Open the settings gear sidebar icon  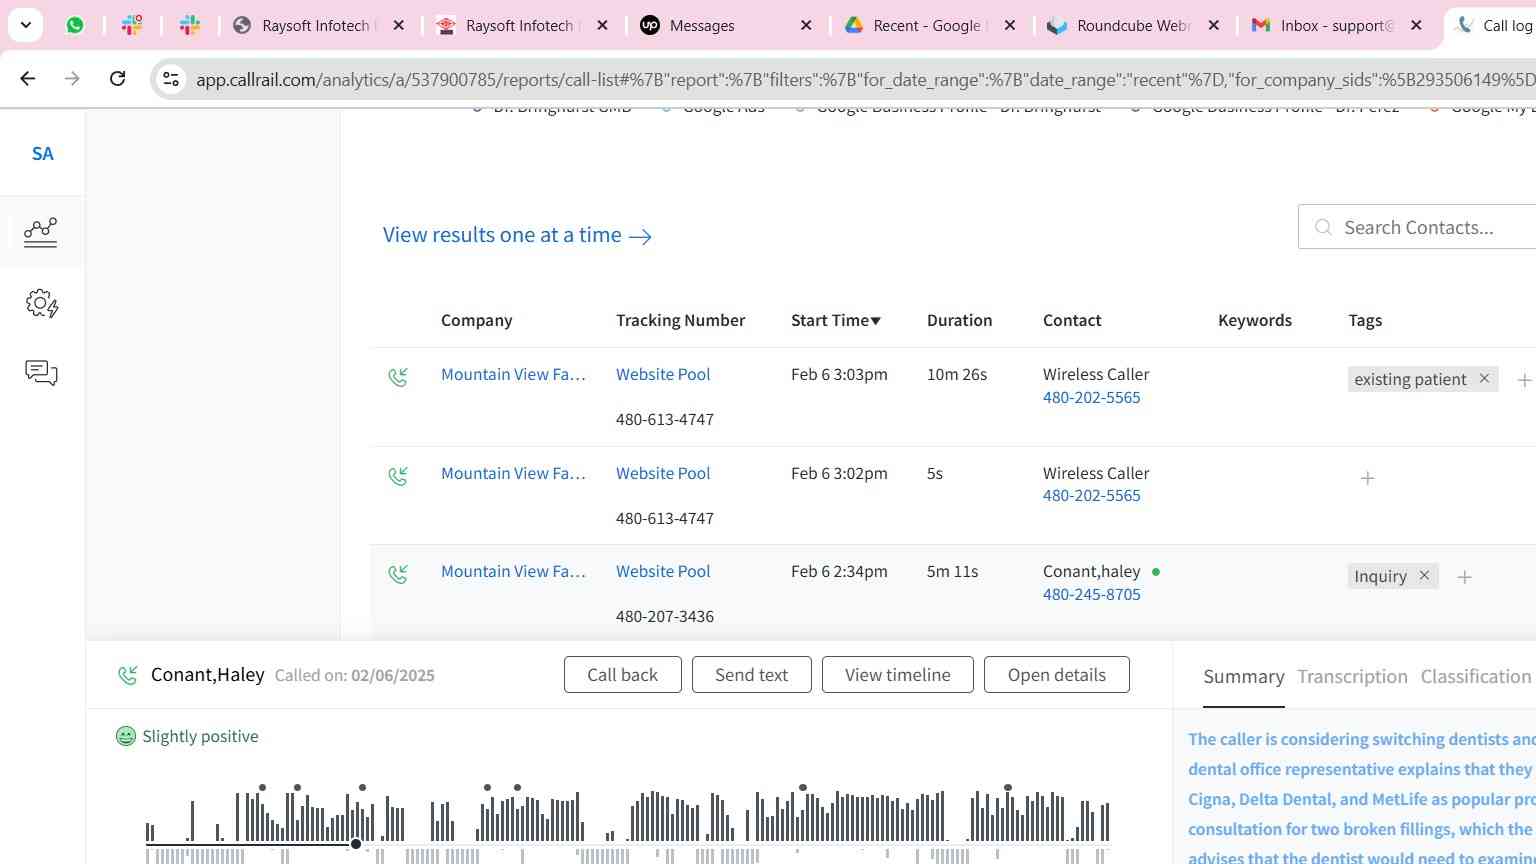point(42,303)
